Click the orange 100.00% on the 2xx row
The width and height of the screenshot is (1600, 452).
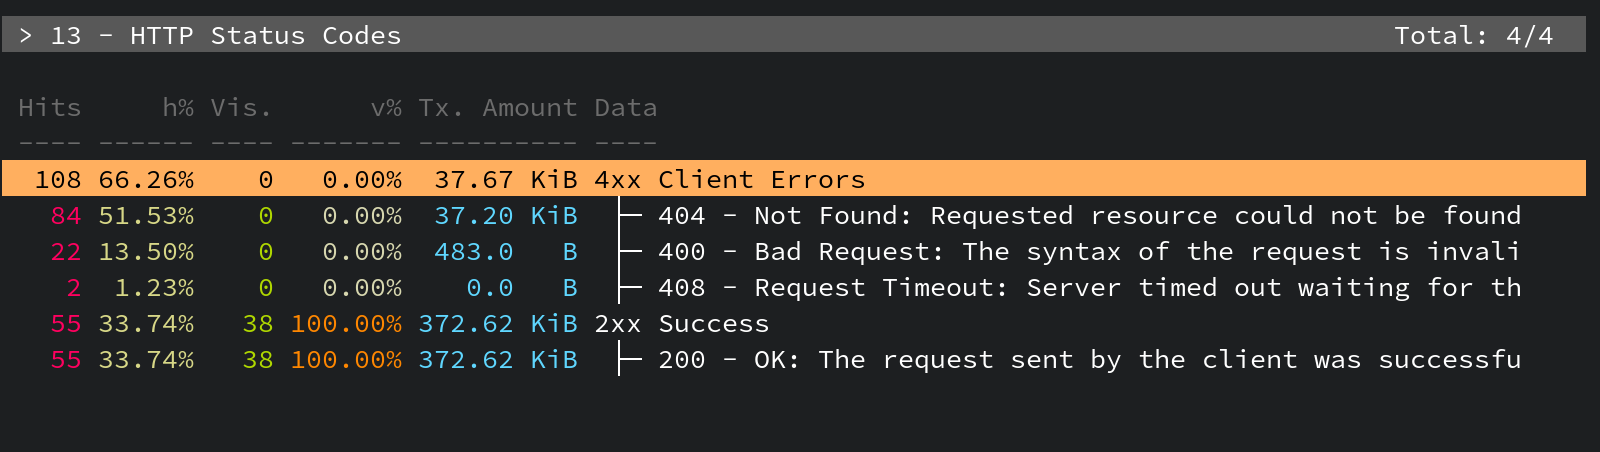pyautogui.click(x=346, y=324)
